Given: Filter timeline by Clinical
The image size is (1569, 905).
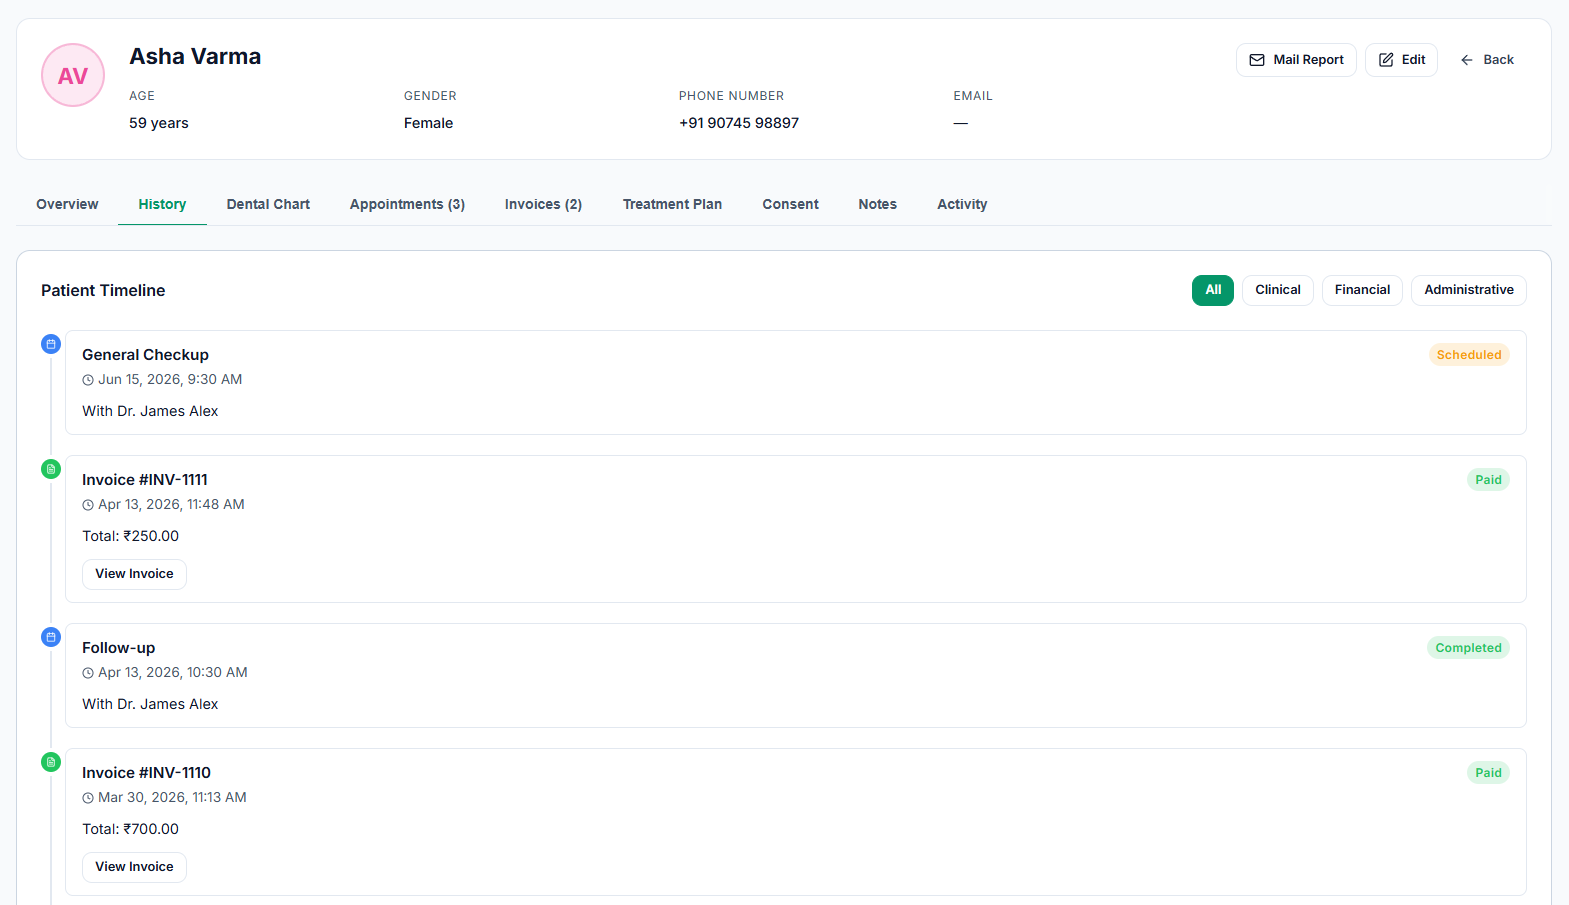Looking at the screenshot, I should 1278,290.
